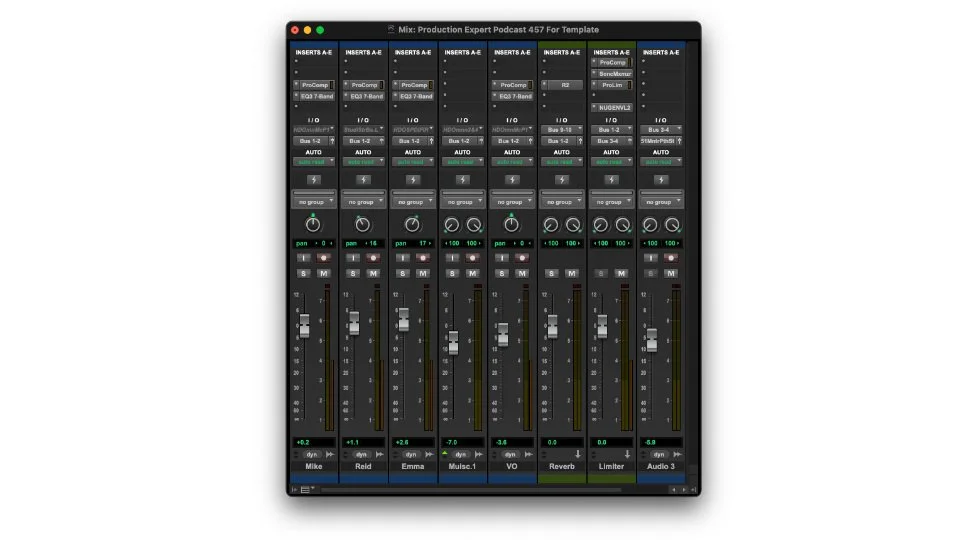Screen dimensions: 960x540
Task: Click the Reid track pan knob
Action: click(x=362, y=224)
